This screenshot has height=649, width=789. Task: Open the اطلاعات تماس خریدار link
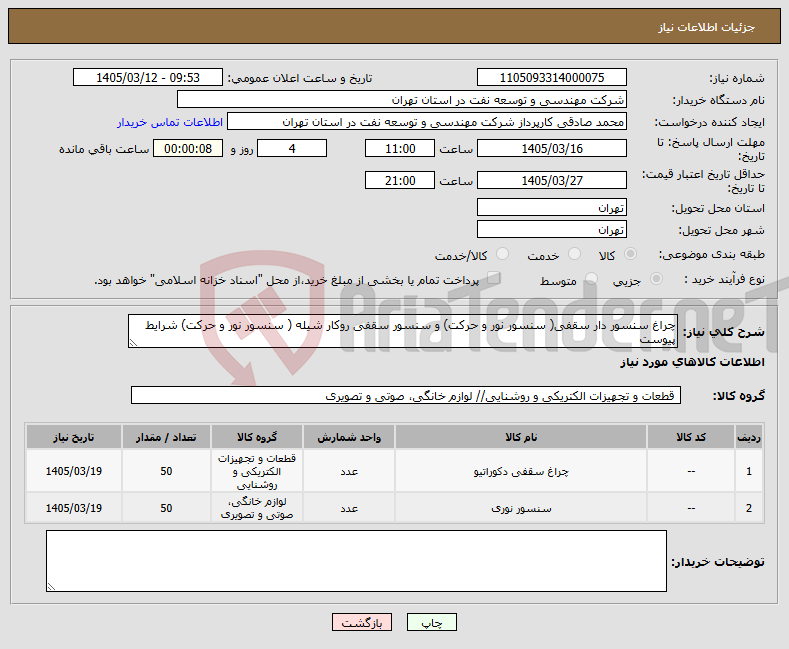170,122
